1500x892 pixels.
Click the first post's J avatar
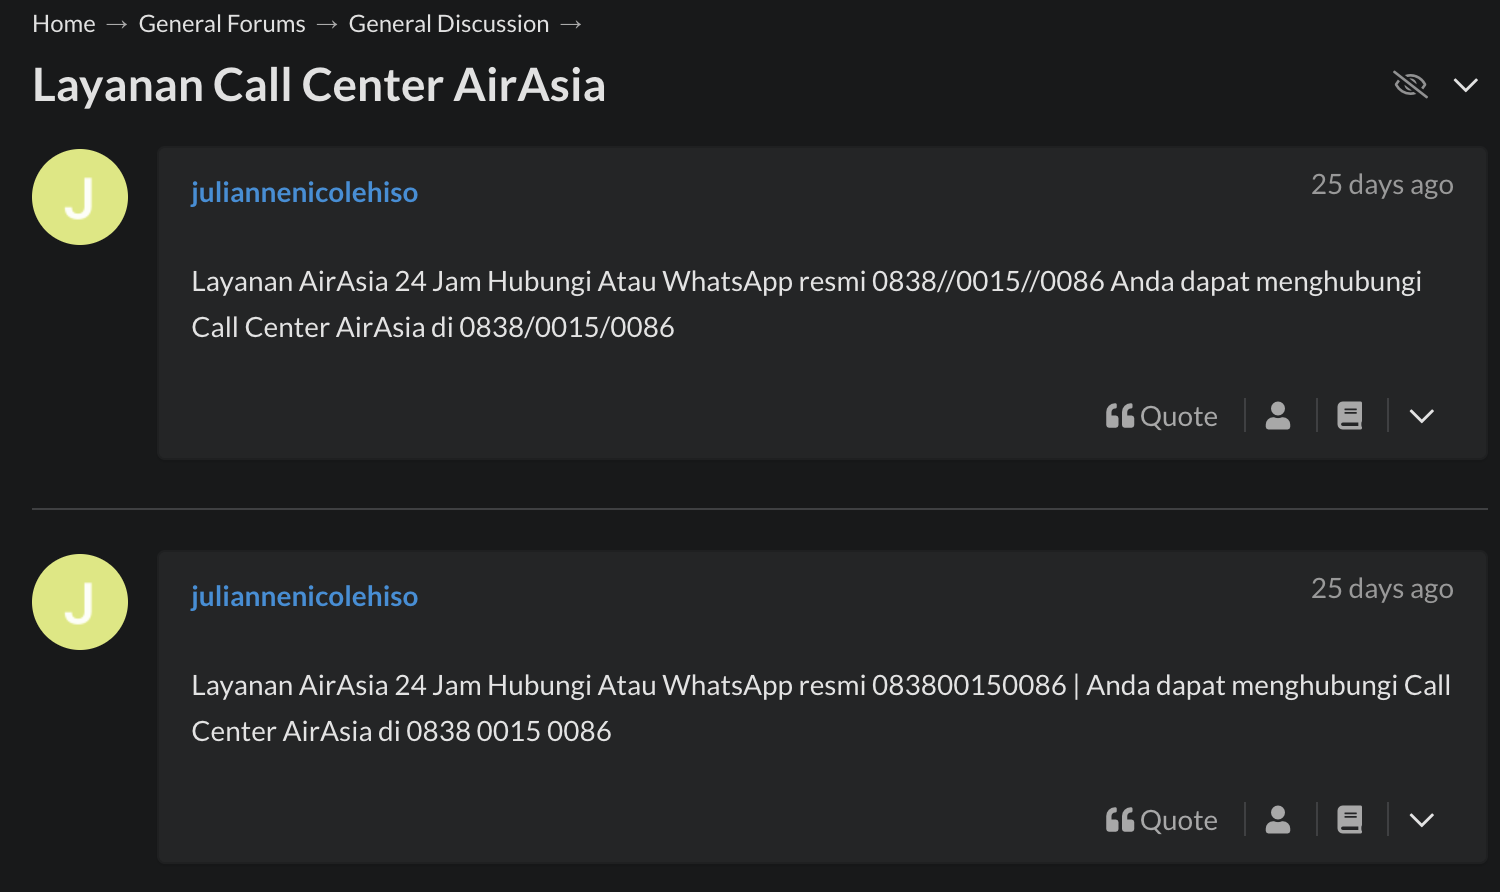(80, 197)
